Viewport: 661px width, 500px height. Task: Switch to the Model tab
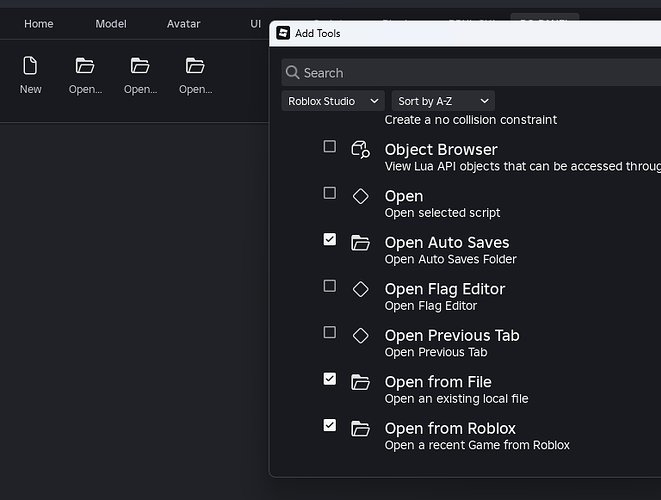coord(111,24)
